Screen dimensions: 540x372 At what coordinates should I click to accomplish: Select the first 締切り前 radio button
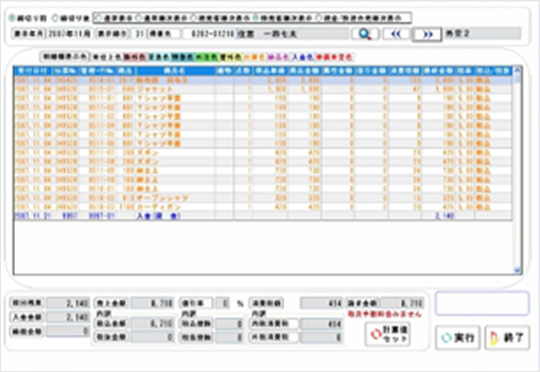point(12,18)
